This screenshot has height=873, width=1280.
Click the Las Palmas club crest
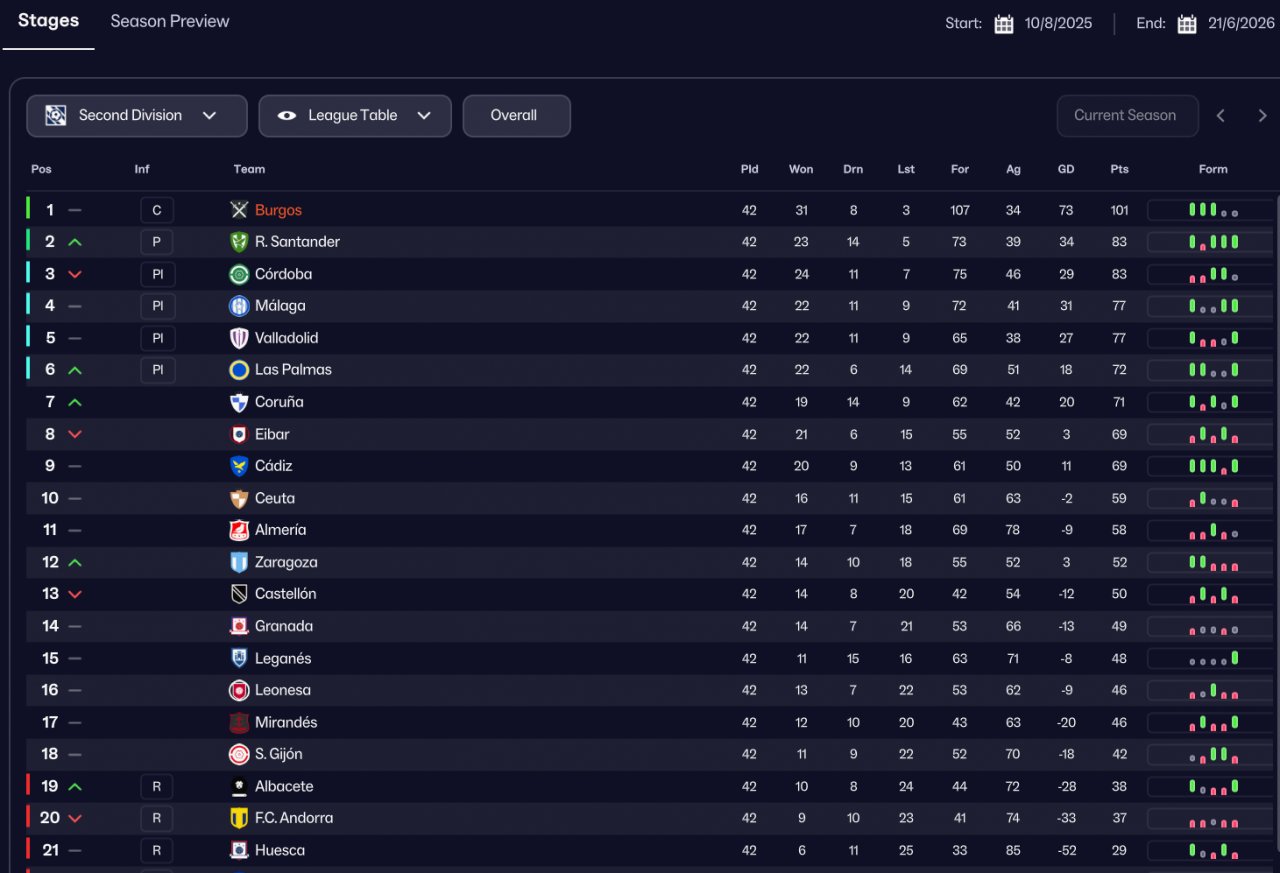point(239,370)
